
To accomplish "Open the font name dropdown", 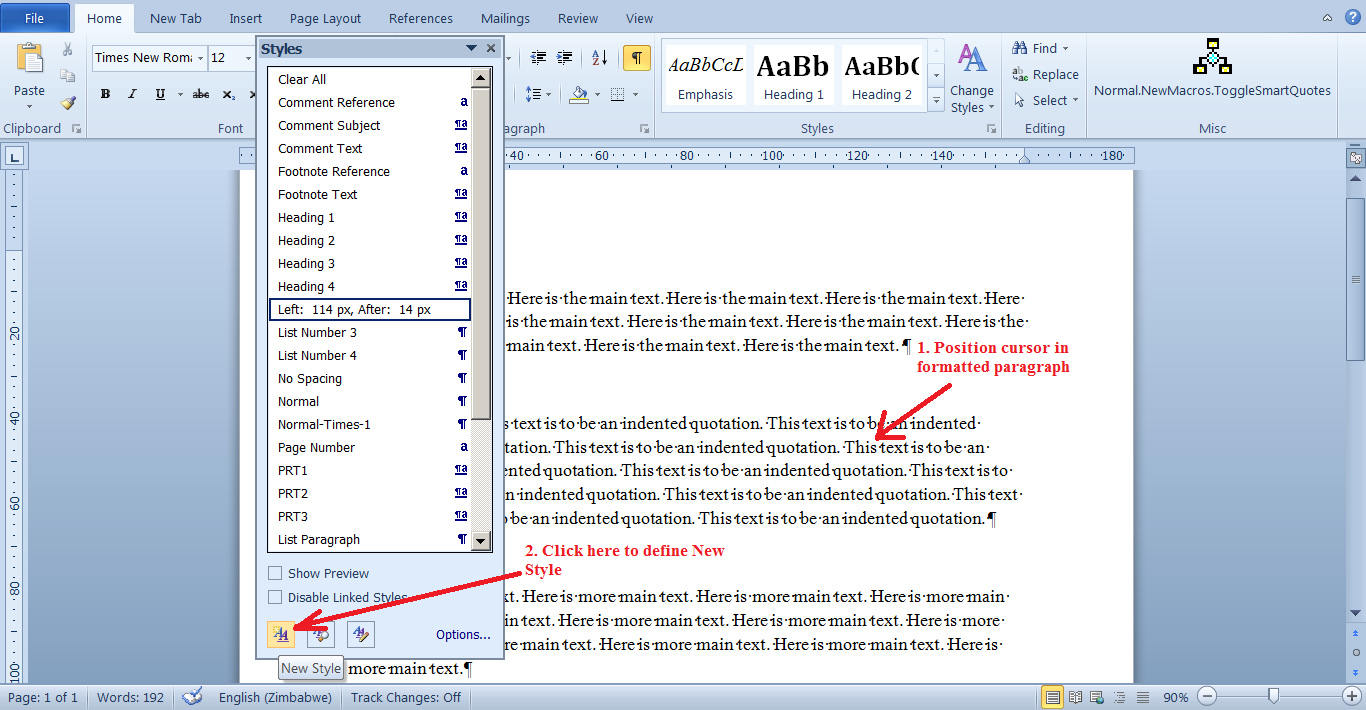I will coord(200,58).
